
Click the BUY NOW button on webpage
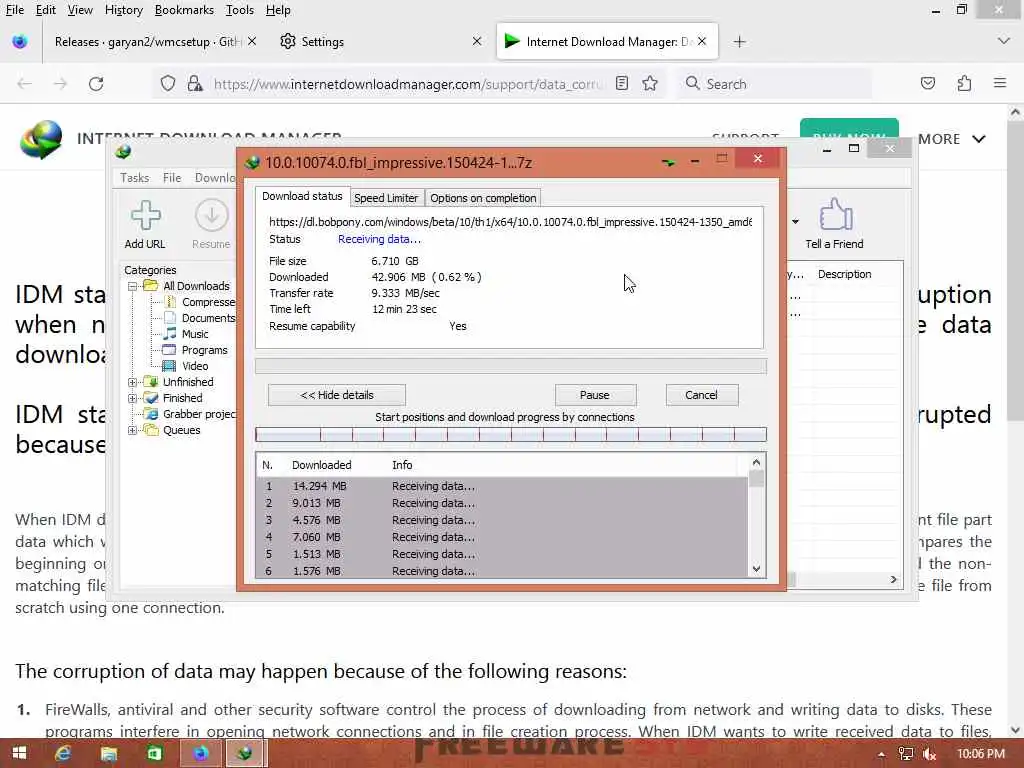click(849, 131)
